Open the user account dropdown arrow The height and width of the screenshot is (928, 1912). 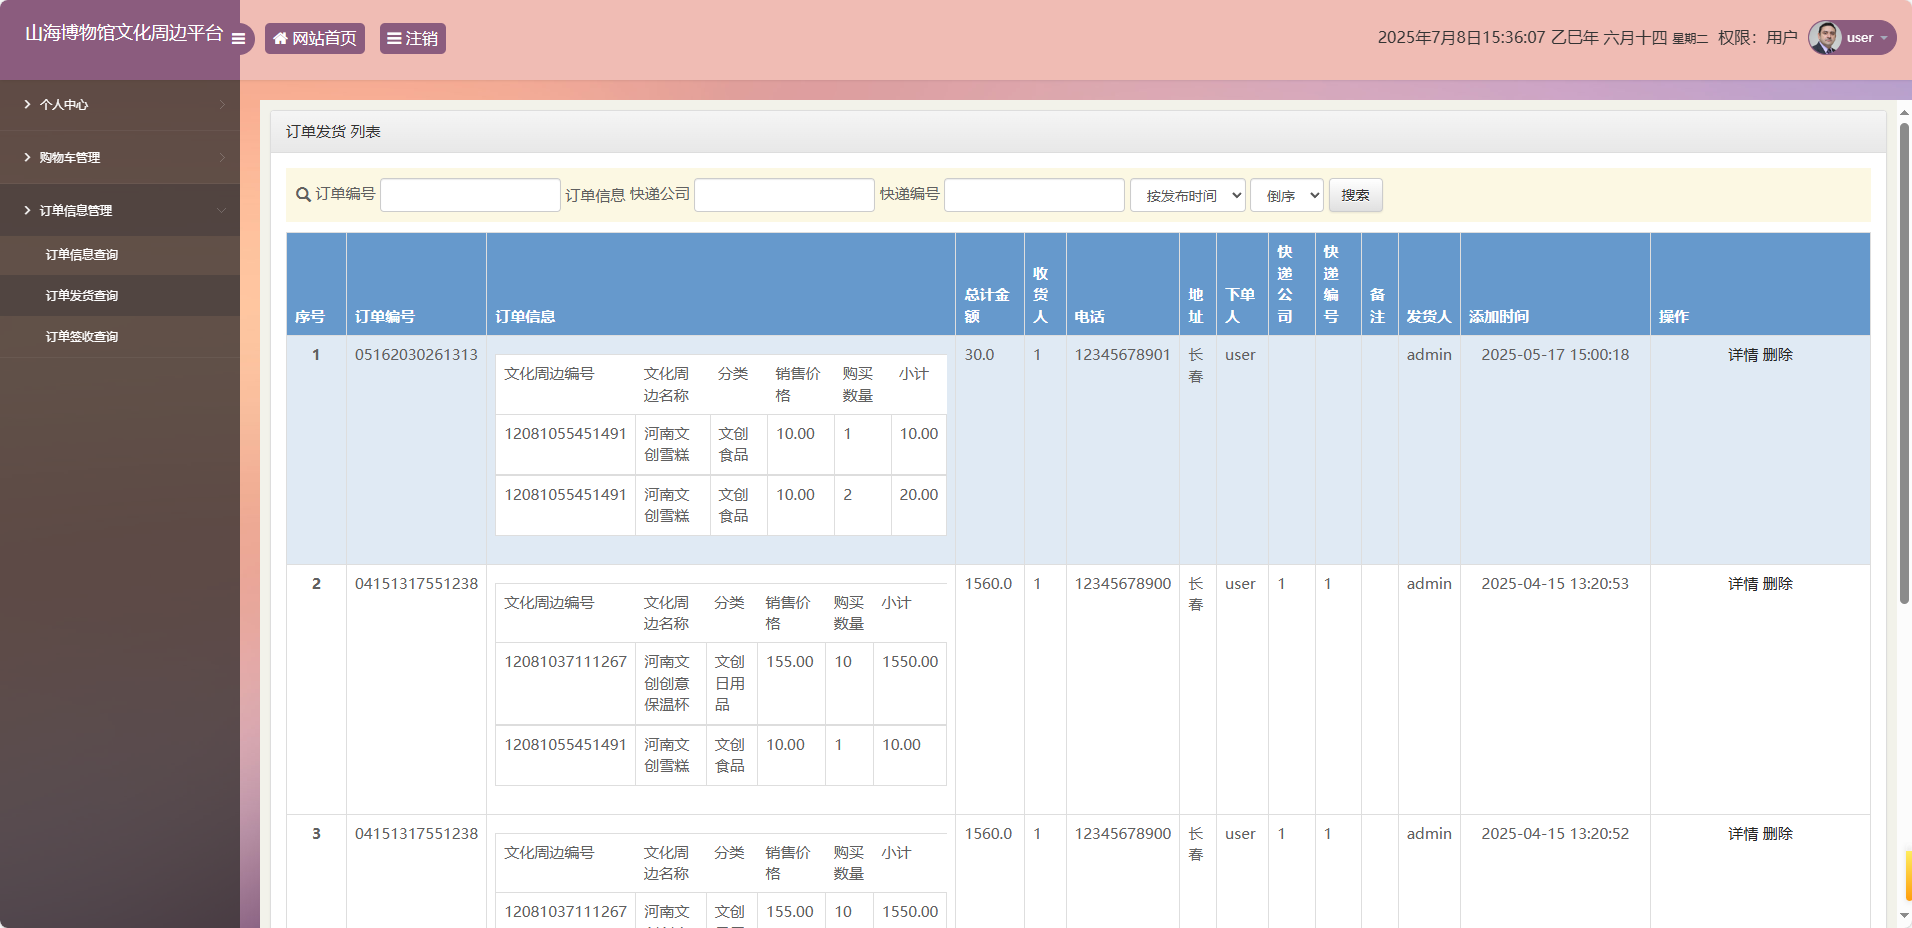1884,38
